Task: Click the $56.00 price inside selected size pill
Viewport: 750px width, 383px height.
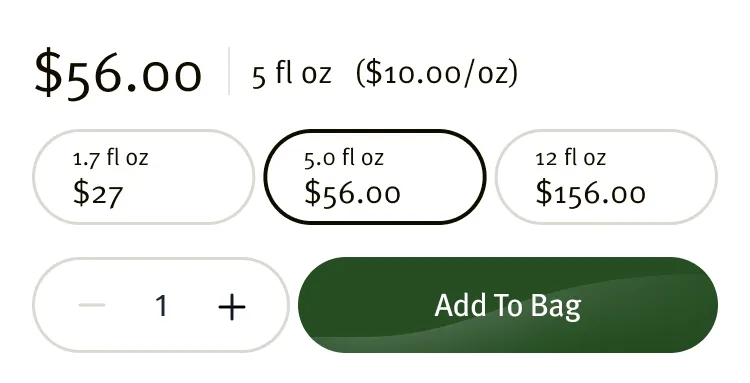Action: tap(353, 193)
